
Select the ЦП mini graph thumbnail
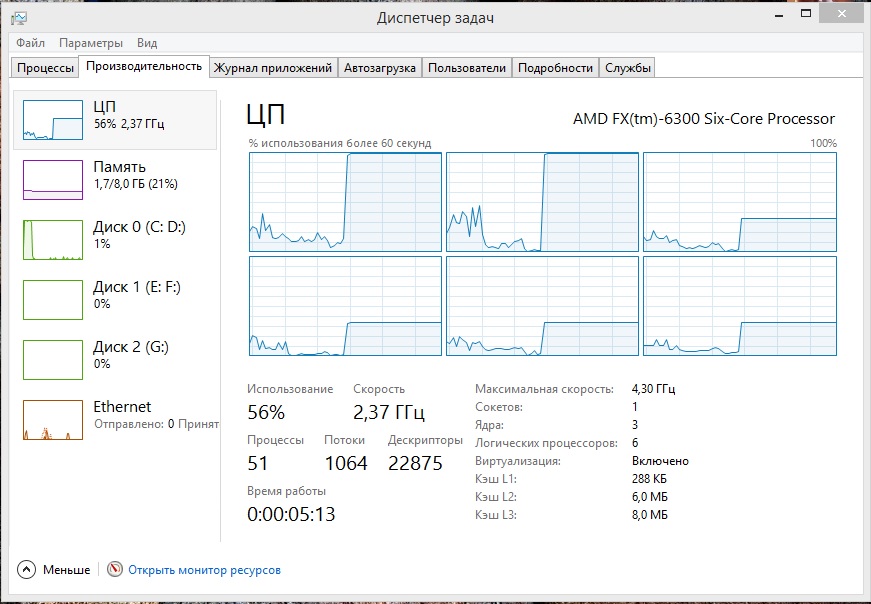click(53, 120)
